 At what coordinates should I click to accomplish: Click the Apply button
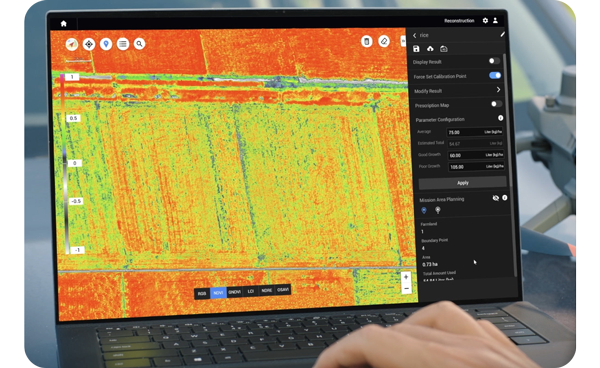coord(463,183)
